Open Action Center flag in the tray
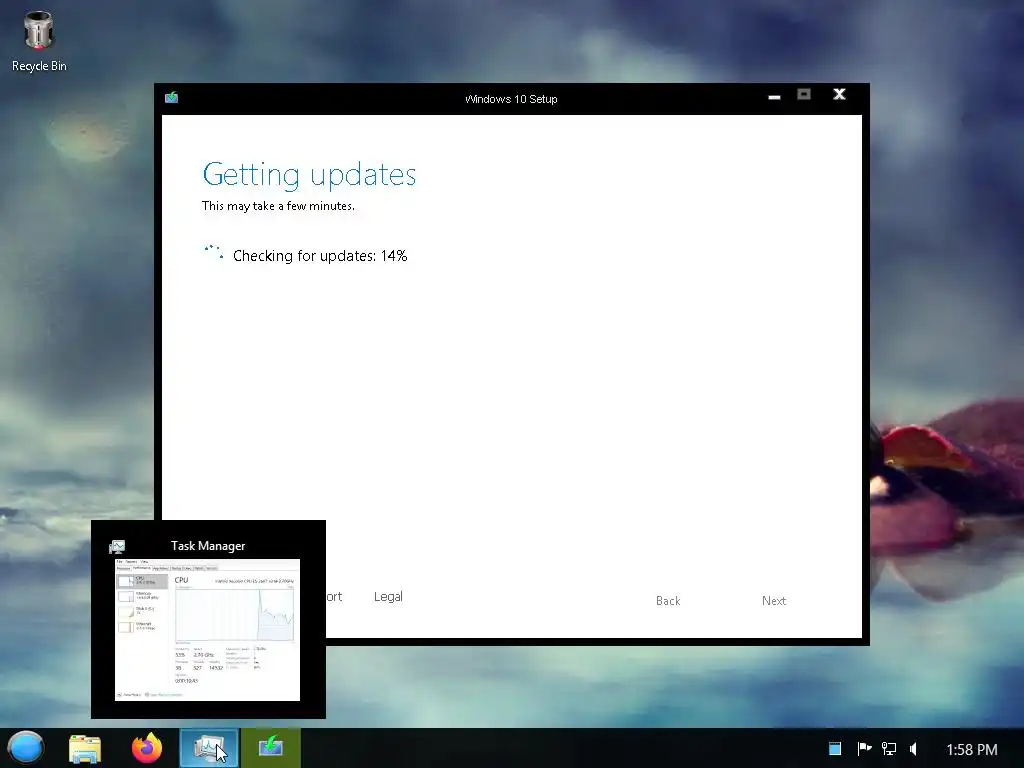Image resolution: width=1024 pixels, height=768 pixels. (864, 748)
